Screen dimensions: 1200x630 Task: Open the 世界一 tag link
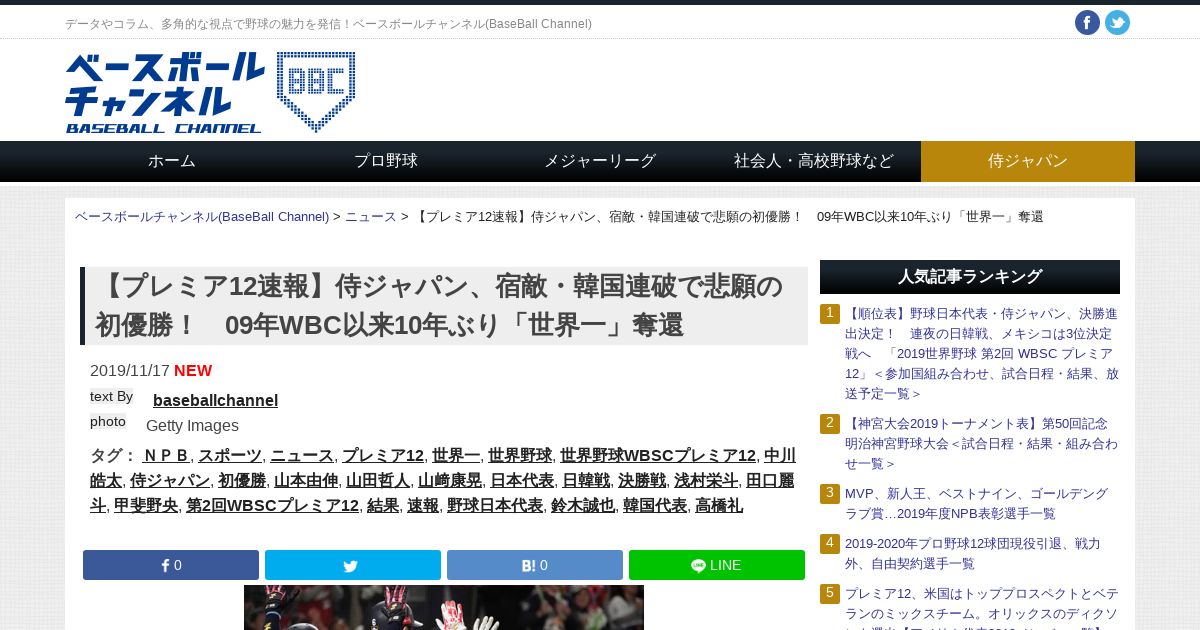point(456,455)
